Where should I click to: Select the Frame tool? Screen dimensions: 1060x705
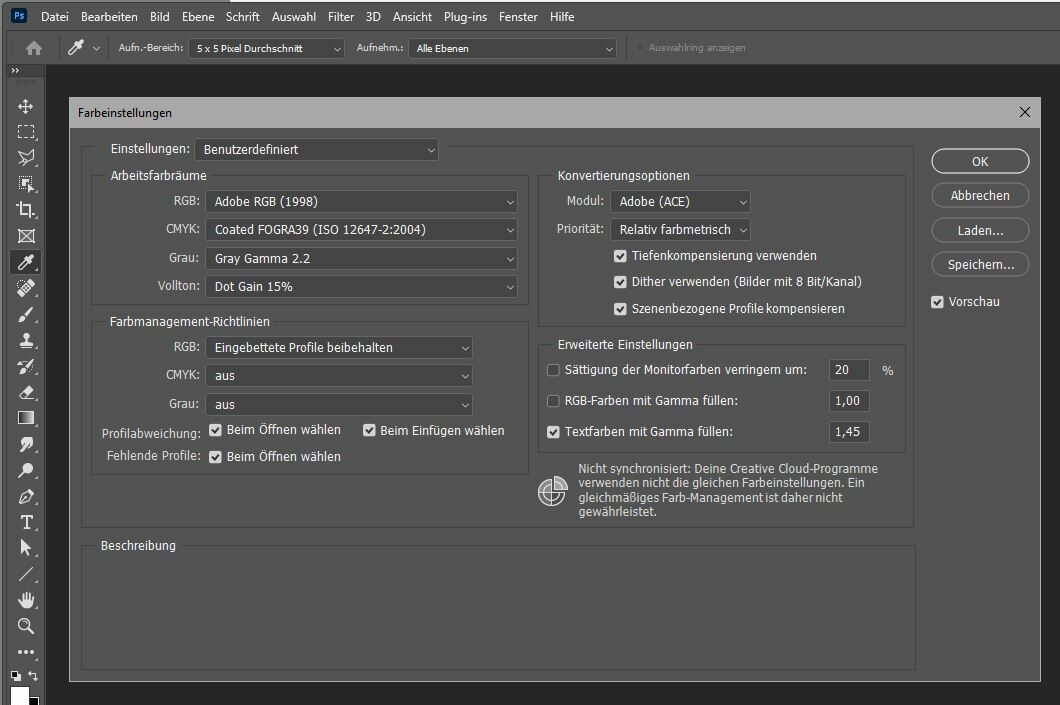[x=26, y=236]
